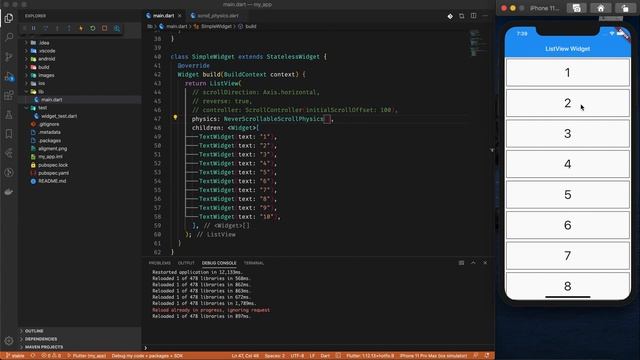Image resolution: width=640 pixels, height=360 pixels.
Task: Click Step Out in debug toolbar
Action: (69, 28)
